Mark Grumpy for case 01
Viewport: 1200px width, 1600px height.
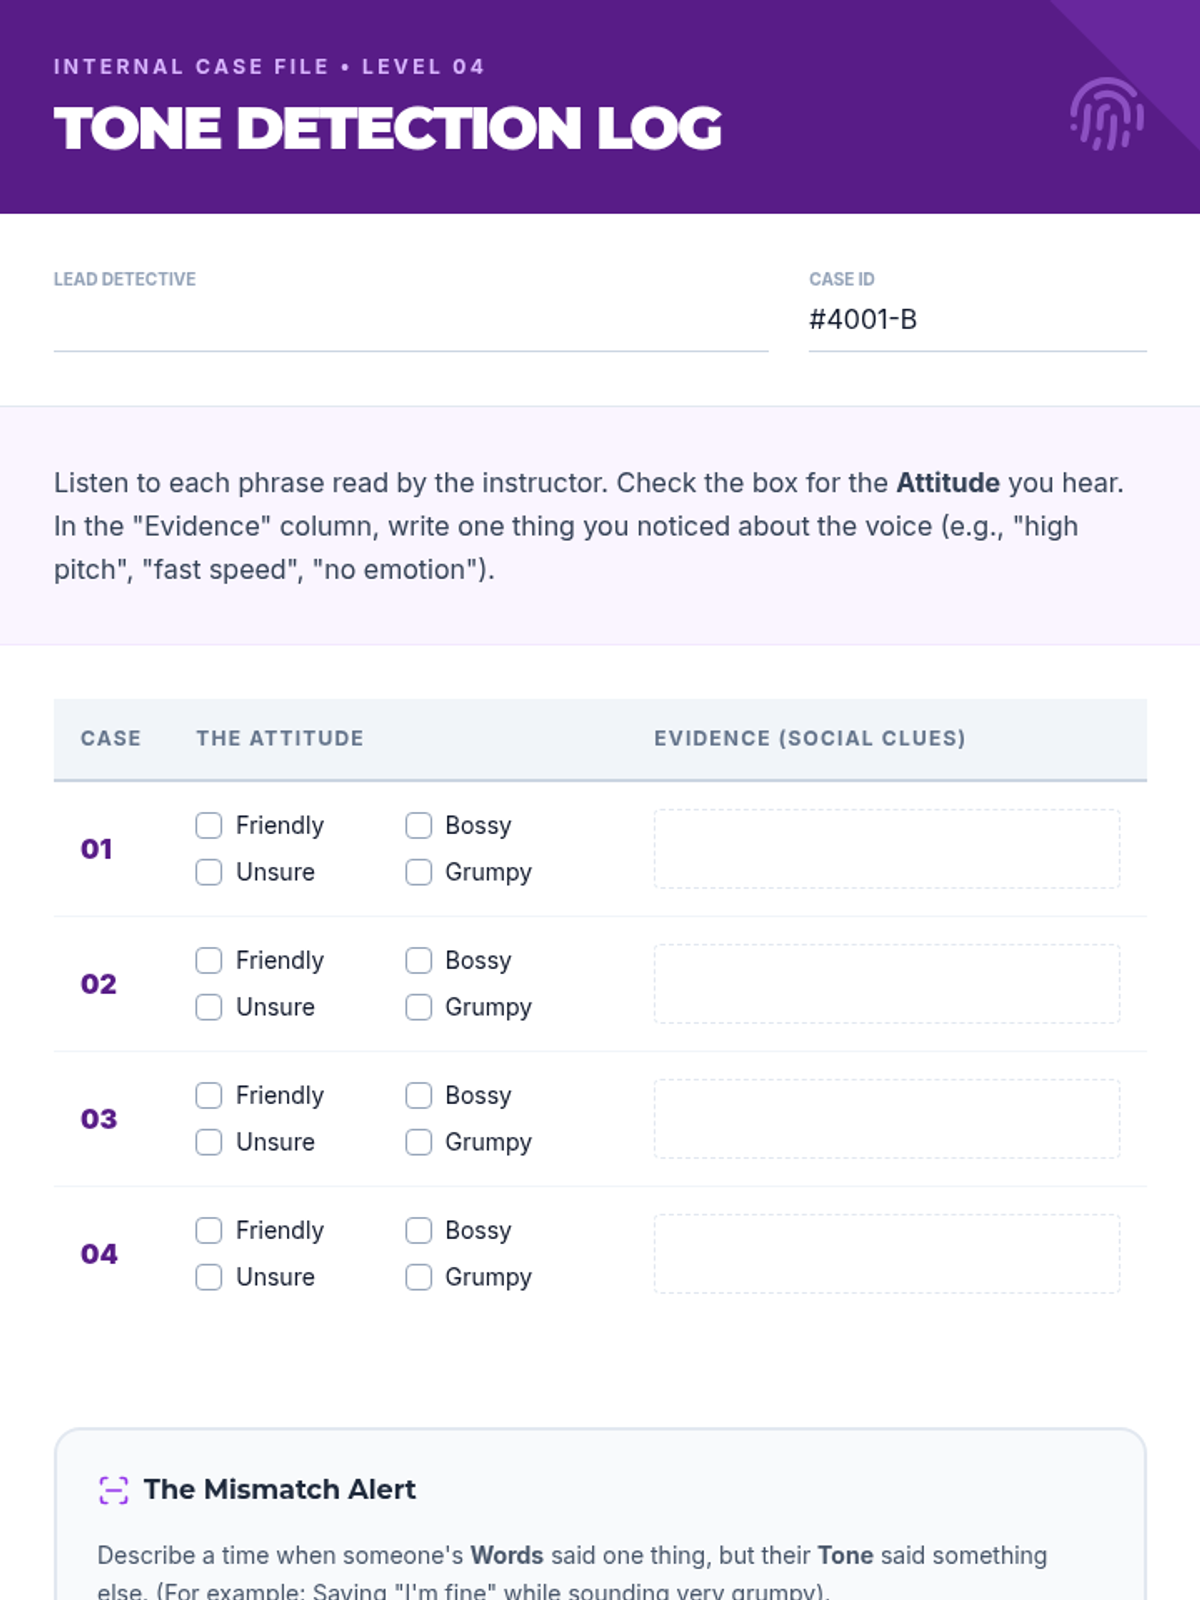pyautogui.click(x=419, y=873)
